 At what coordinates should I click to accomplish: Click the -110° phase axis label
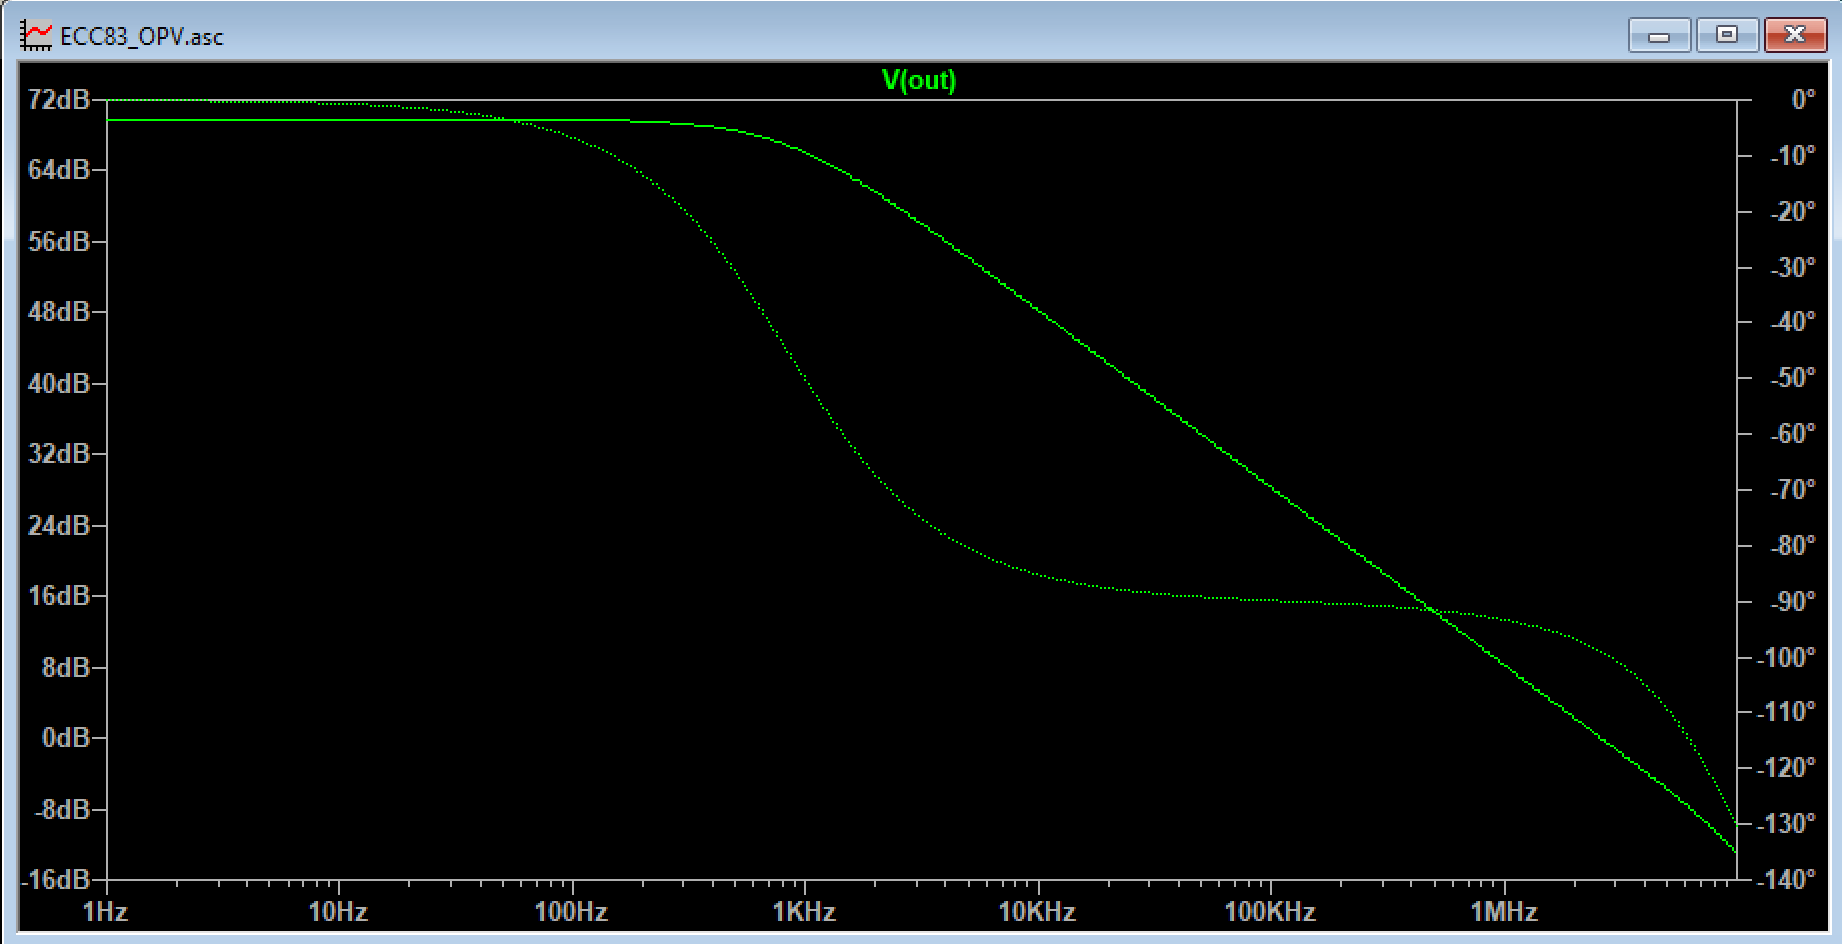[x=1786, y=712]
